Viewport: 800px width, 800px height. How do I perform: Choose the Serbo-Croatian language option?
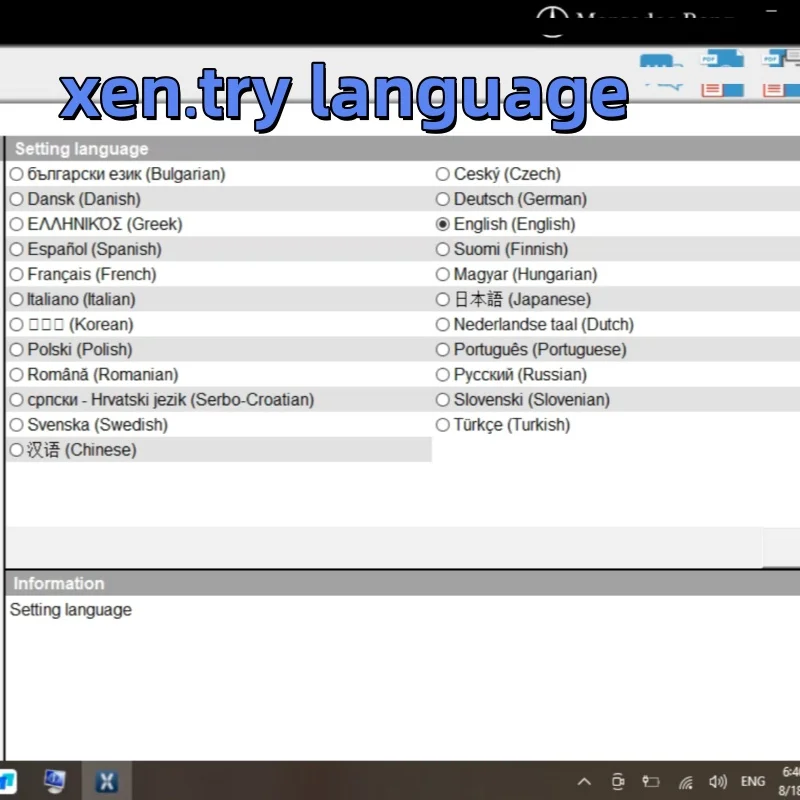(16, 399)
